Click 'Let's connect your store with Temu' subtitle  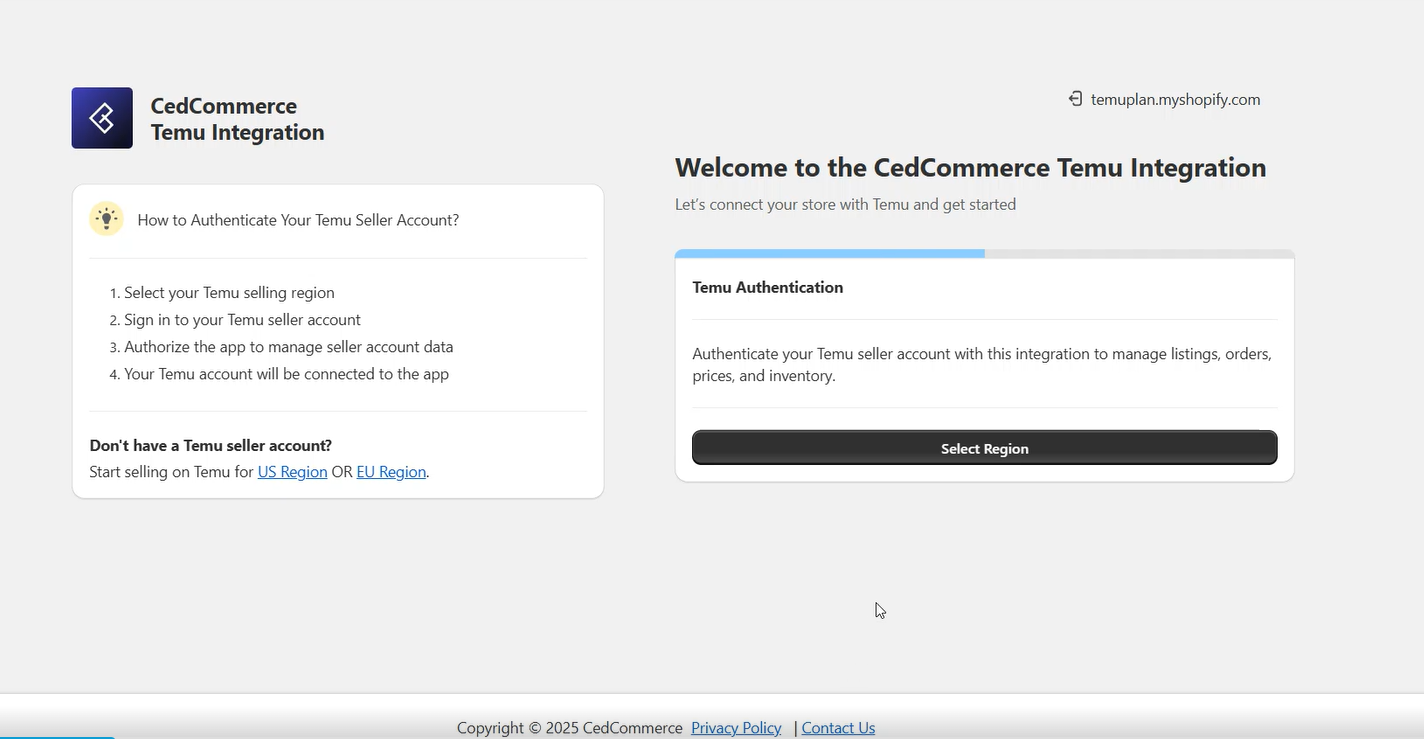[x=845, y=204]
